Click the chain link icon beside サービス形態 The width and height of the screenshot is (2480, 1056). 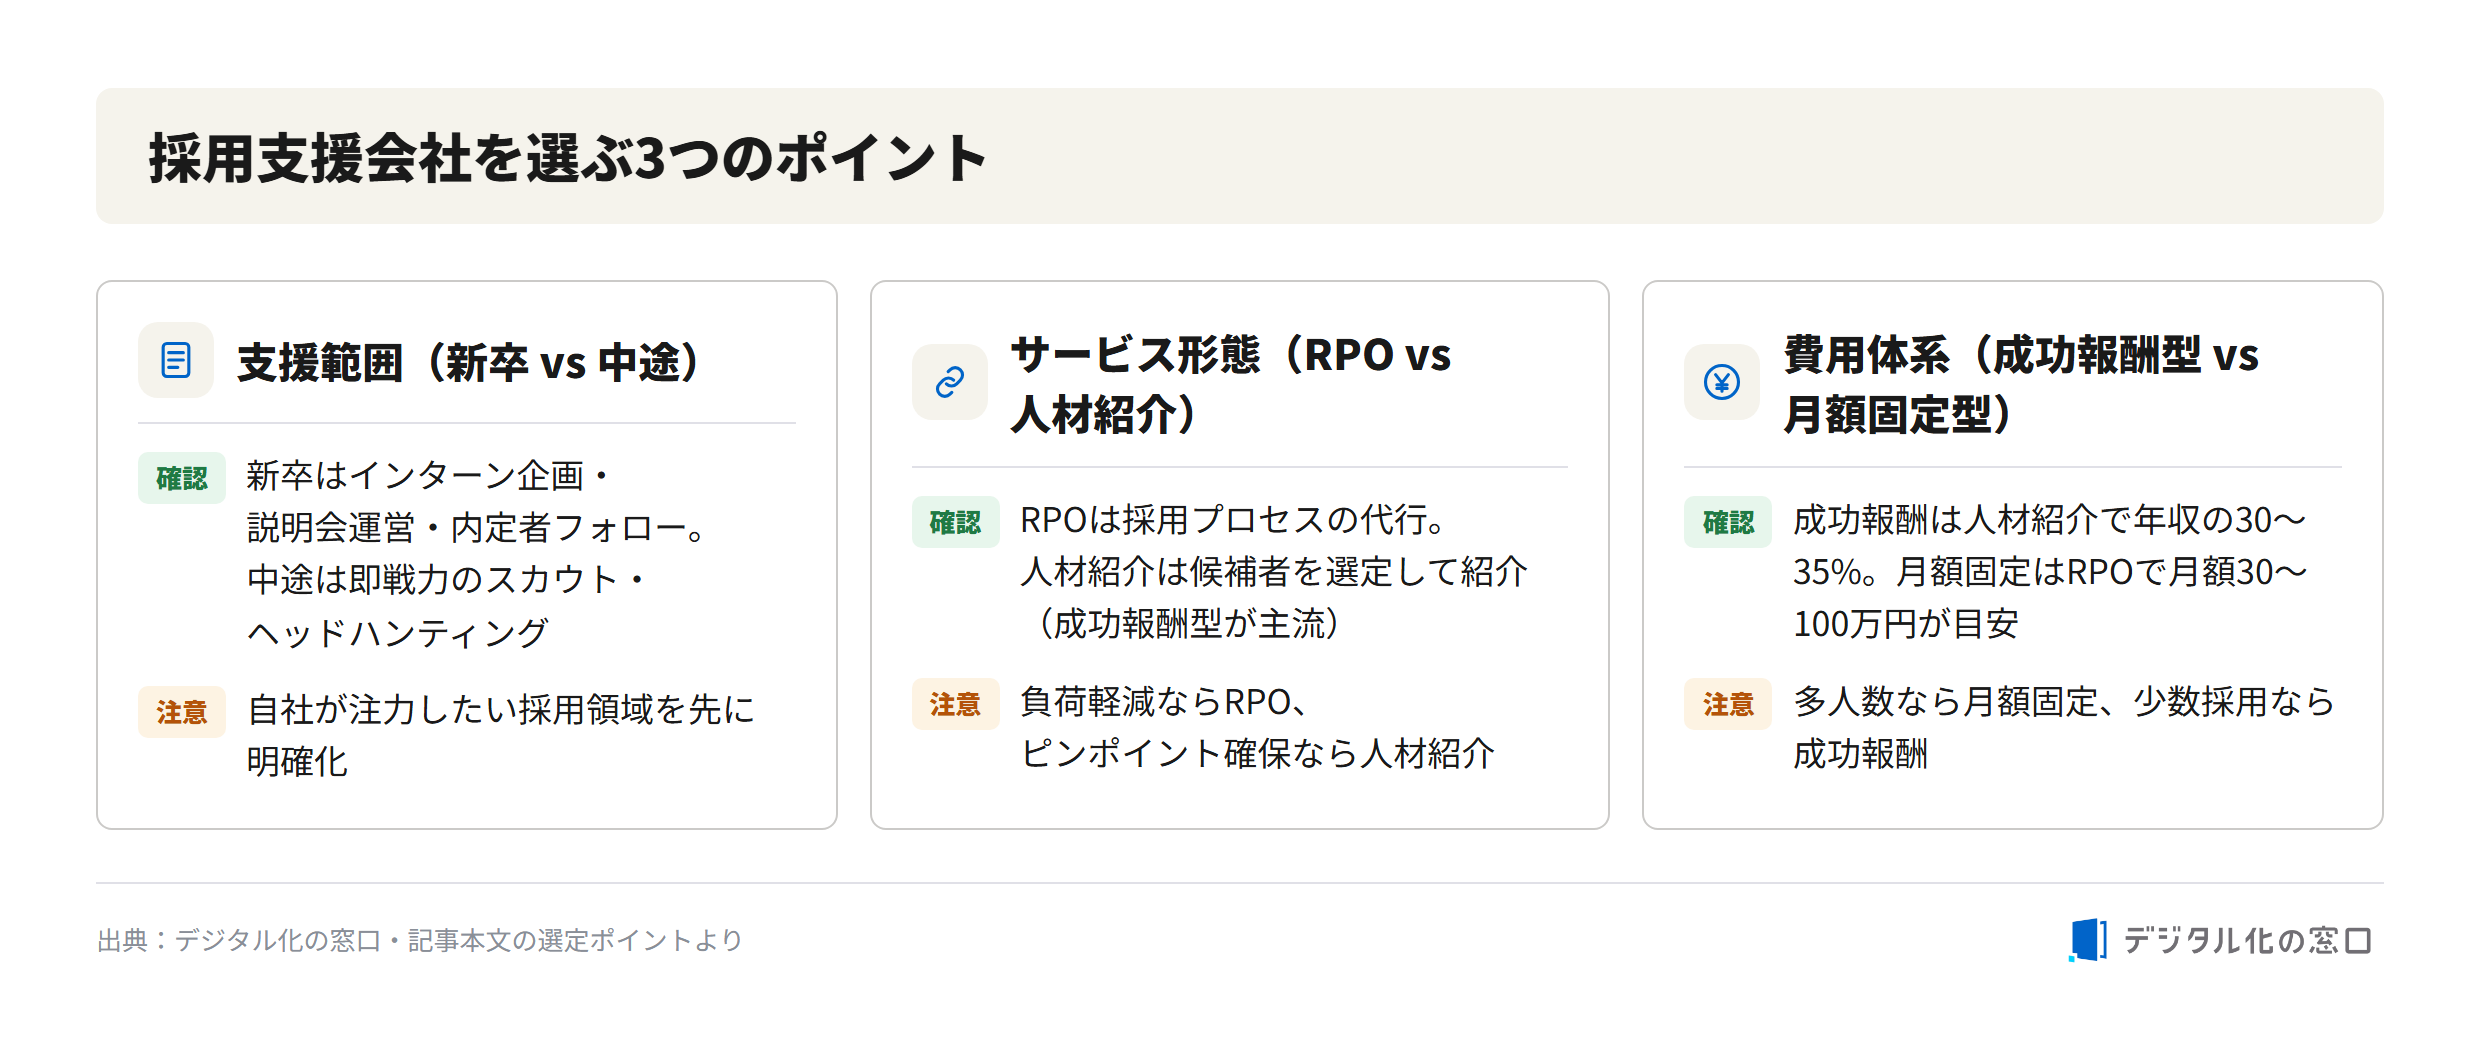pyautogui.click(x=949, y=382)
